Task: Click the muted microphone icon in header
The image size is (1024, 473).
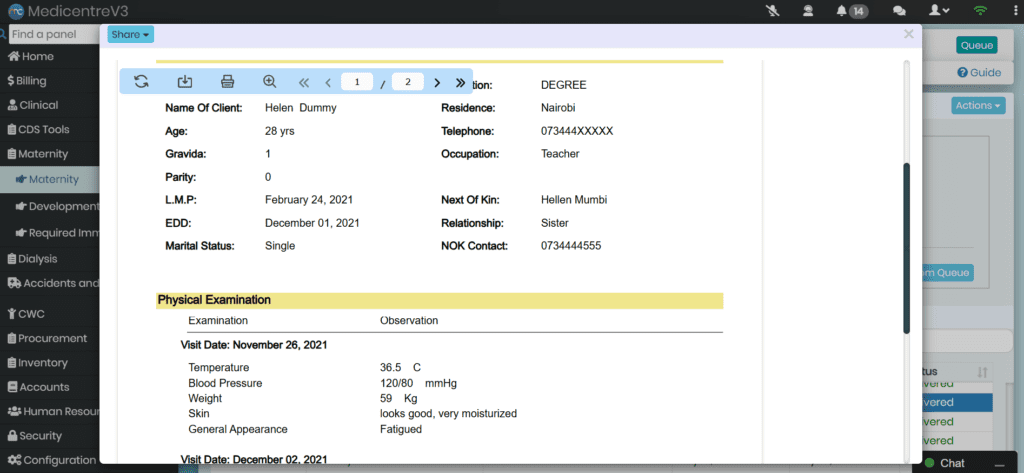Action: pos(771,10)
